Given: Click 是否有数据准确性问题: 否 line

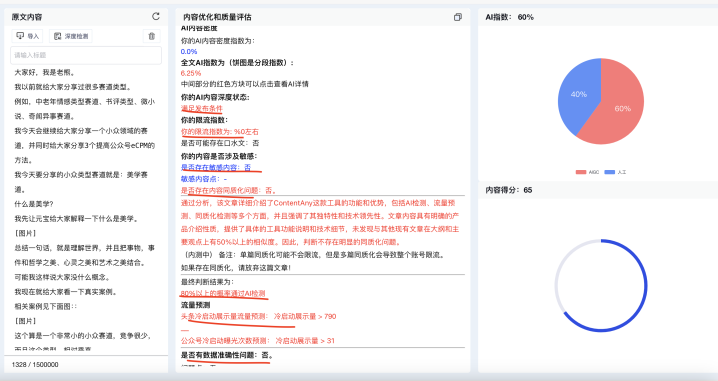Looking at the screenshot, I should pos(227,355).
